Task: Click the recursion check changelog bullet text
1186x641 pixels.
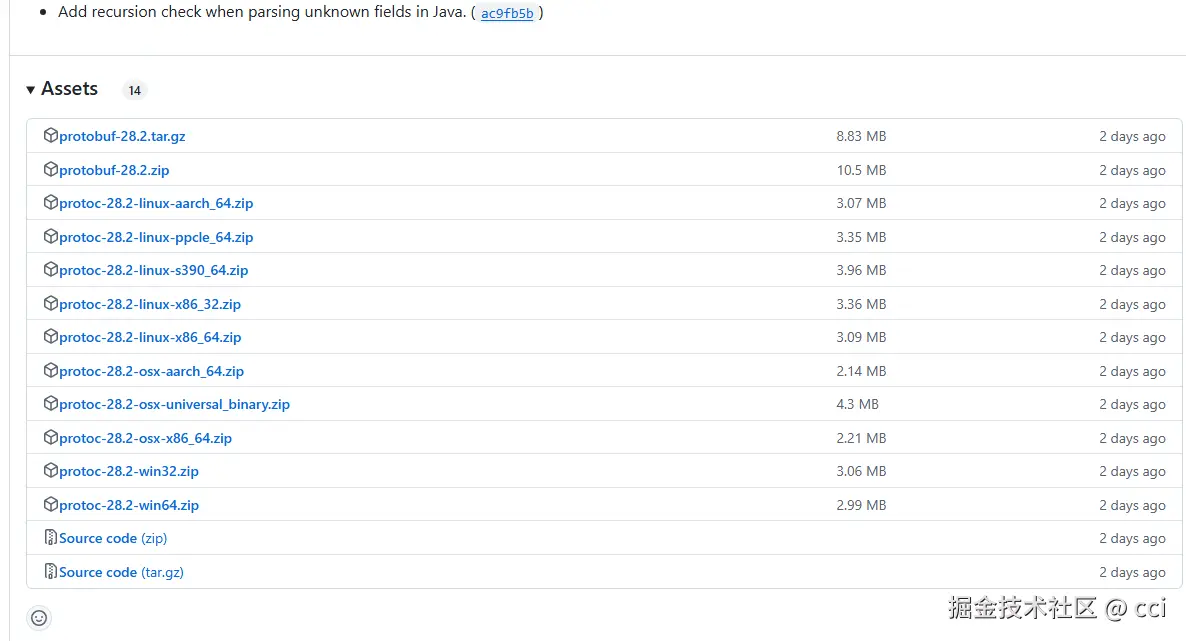Action: (262, 12)
